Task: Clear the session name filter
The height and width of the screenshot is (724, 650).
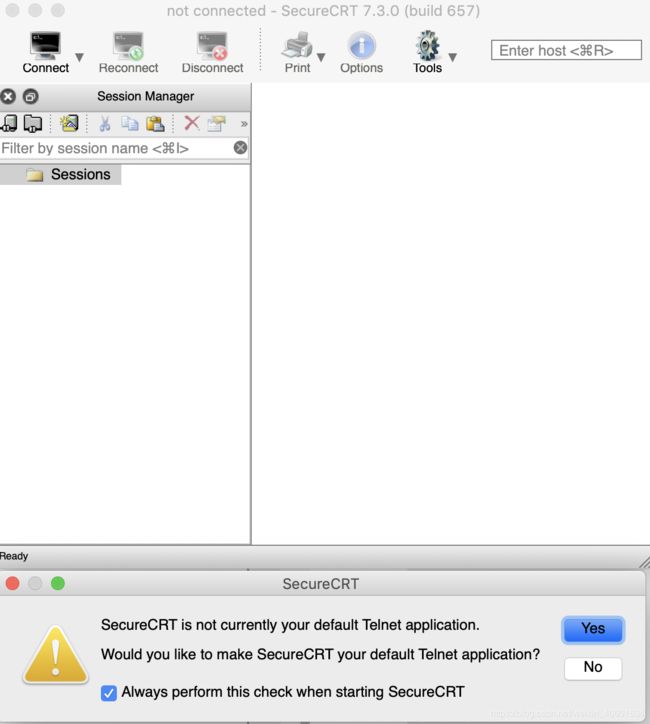Action: [240, 148]
